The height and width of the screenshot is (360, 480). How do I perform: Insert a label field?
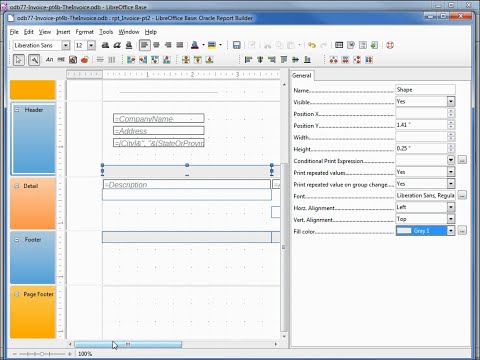coord(49,60)
